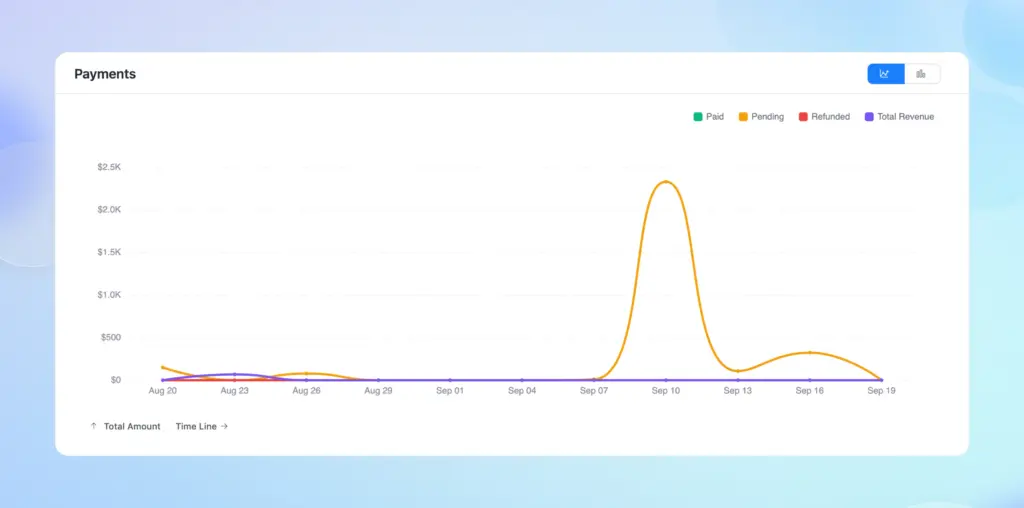Click the $0 axis label

click(x=116, y=380)
